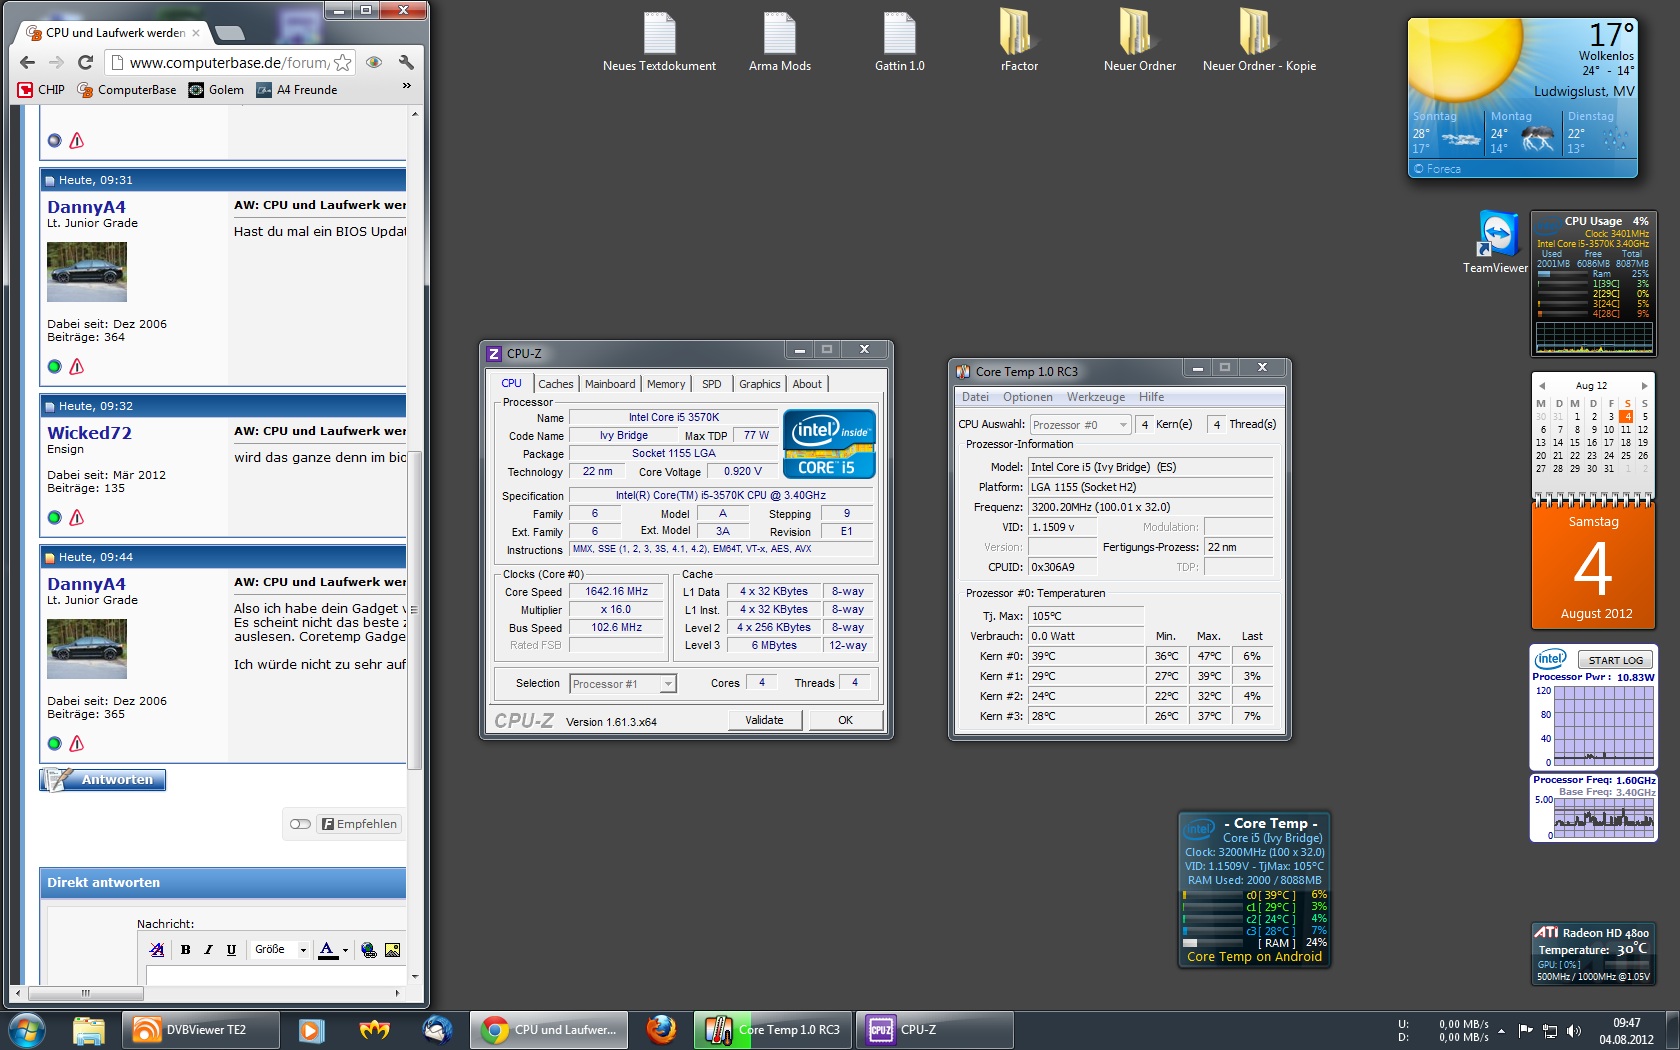Viewport: 1680px width, 1050px height.
Task: Open the CHIP bookmark
Action: [41, 90]
